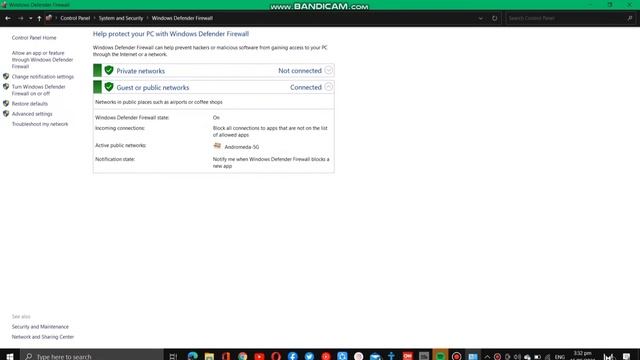Open Control Panel Home link

(34, 38)
